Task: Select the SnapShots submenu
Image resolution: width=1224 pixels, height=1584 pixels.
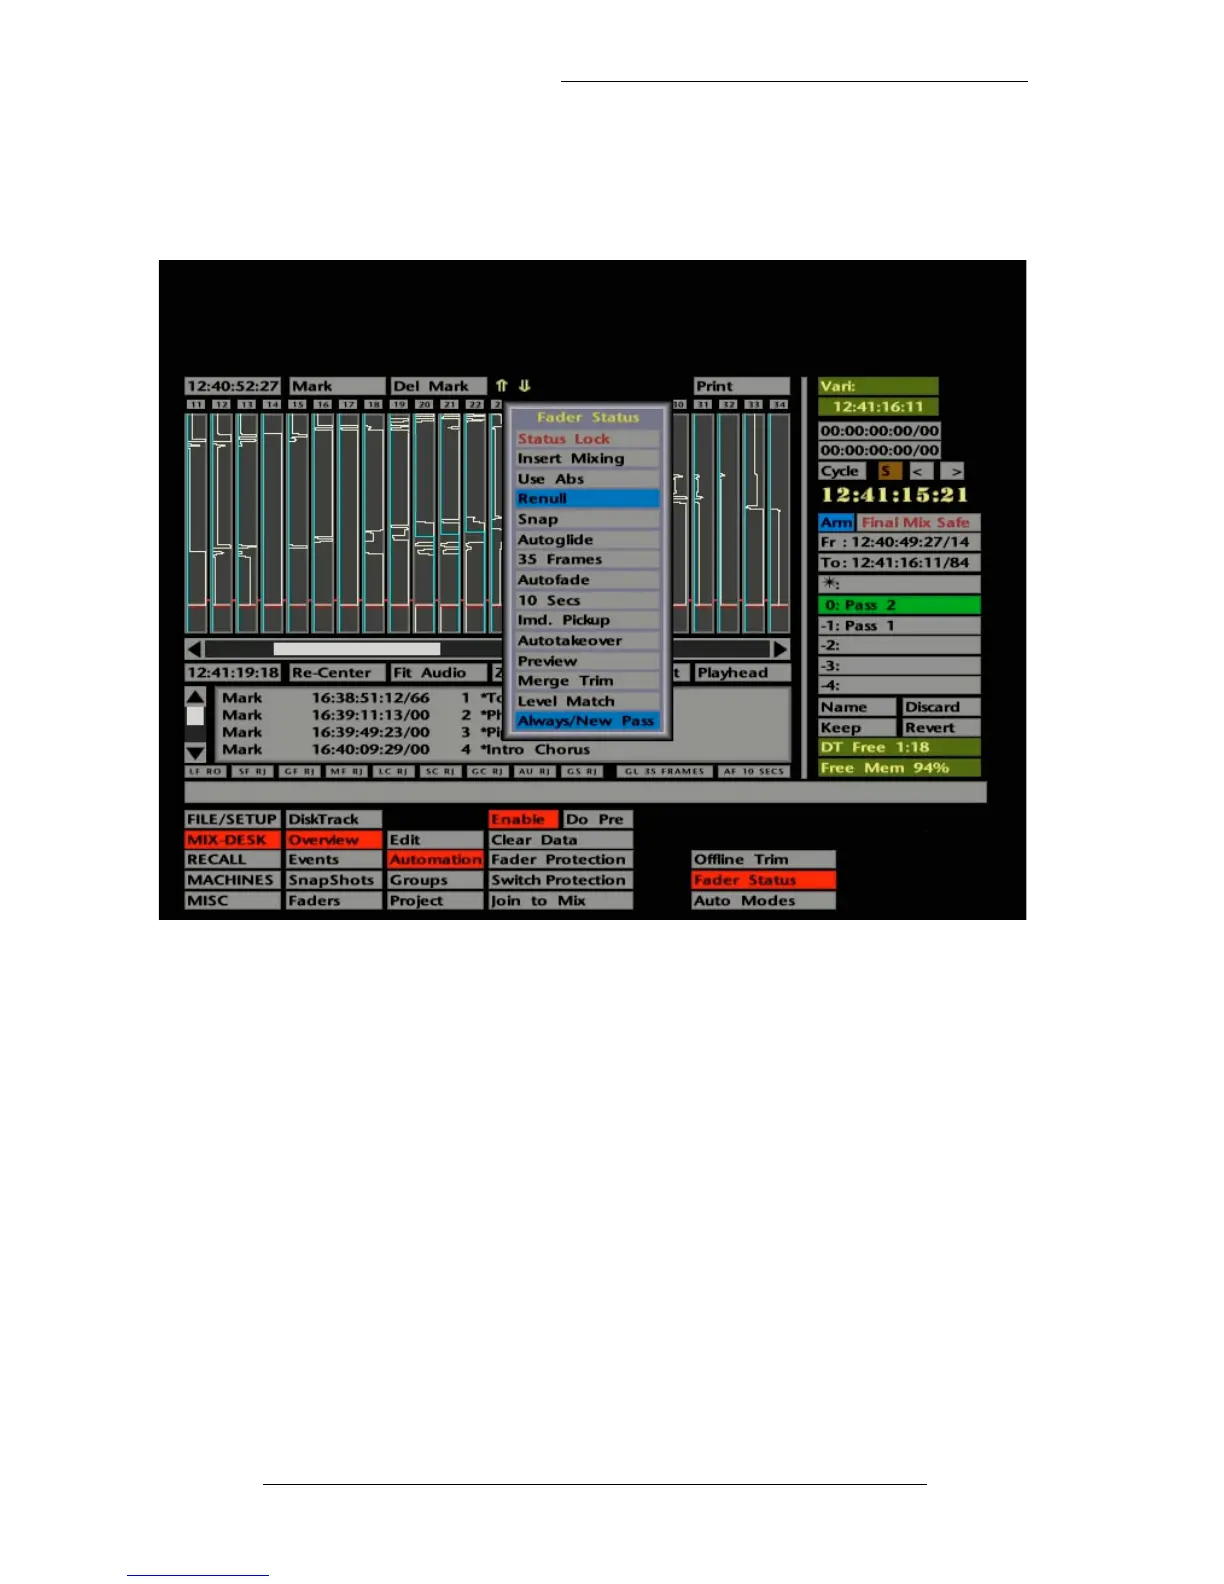Action: click(x=334, y=880)
